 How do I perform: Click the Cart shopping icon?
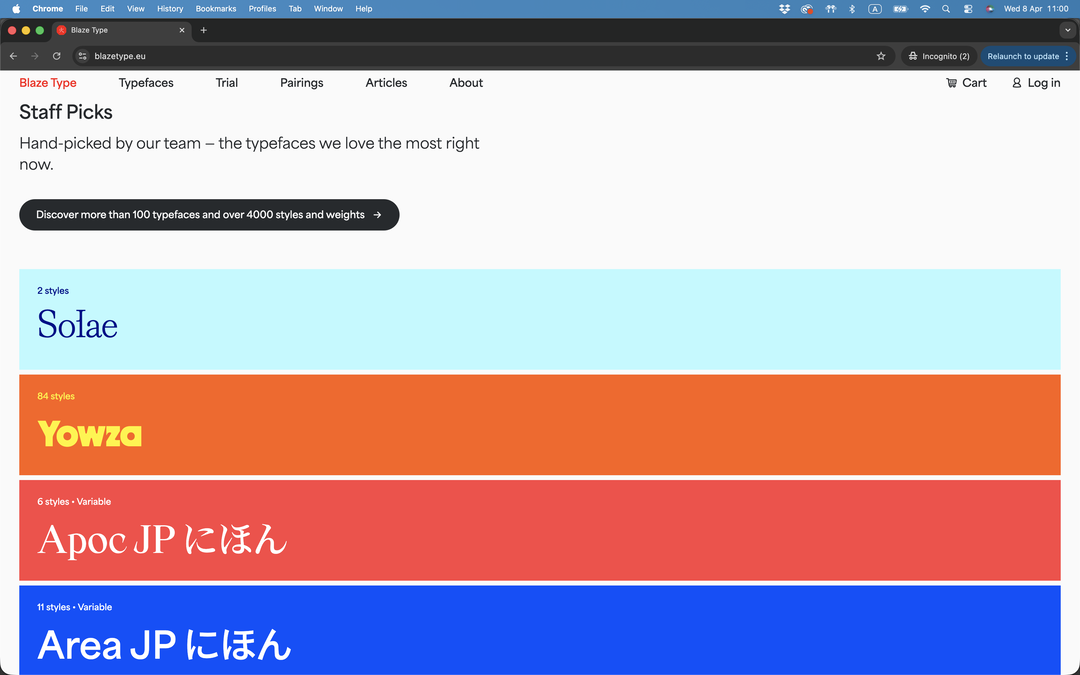pos(951,83)
